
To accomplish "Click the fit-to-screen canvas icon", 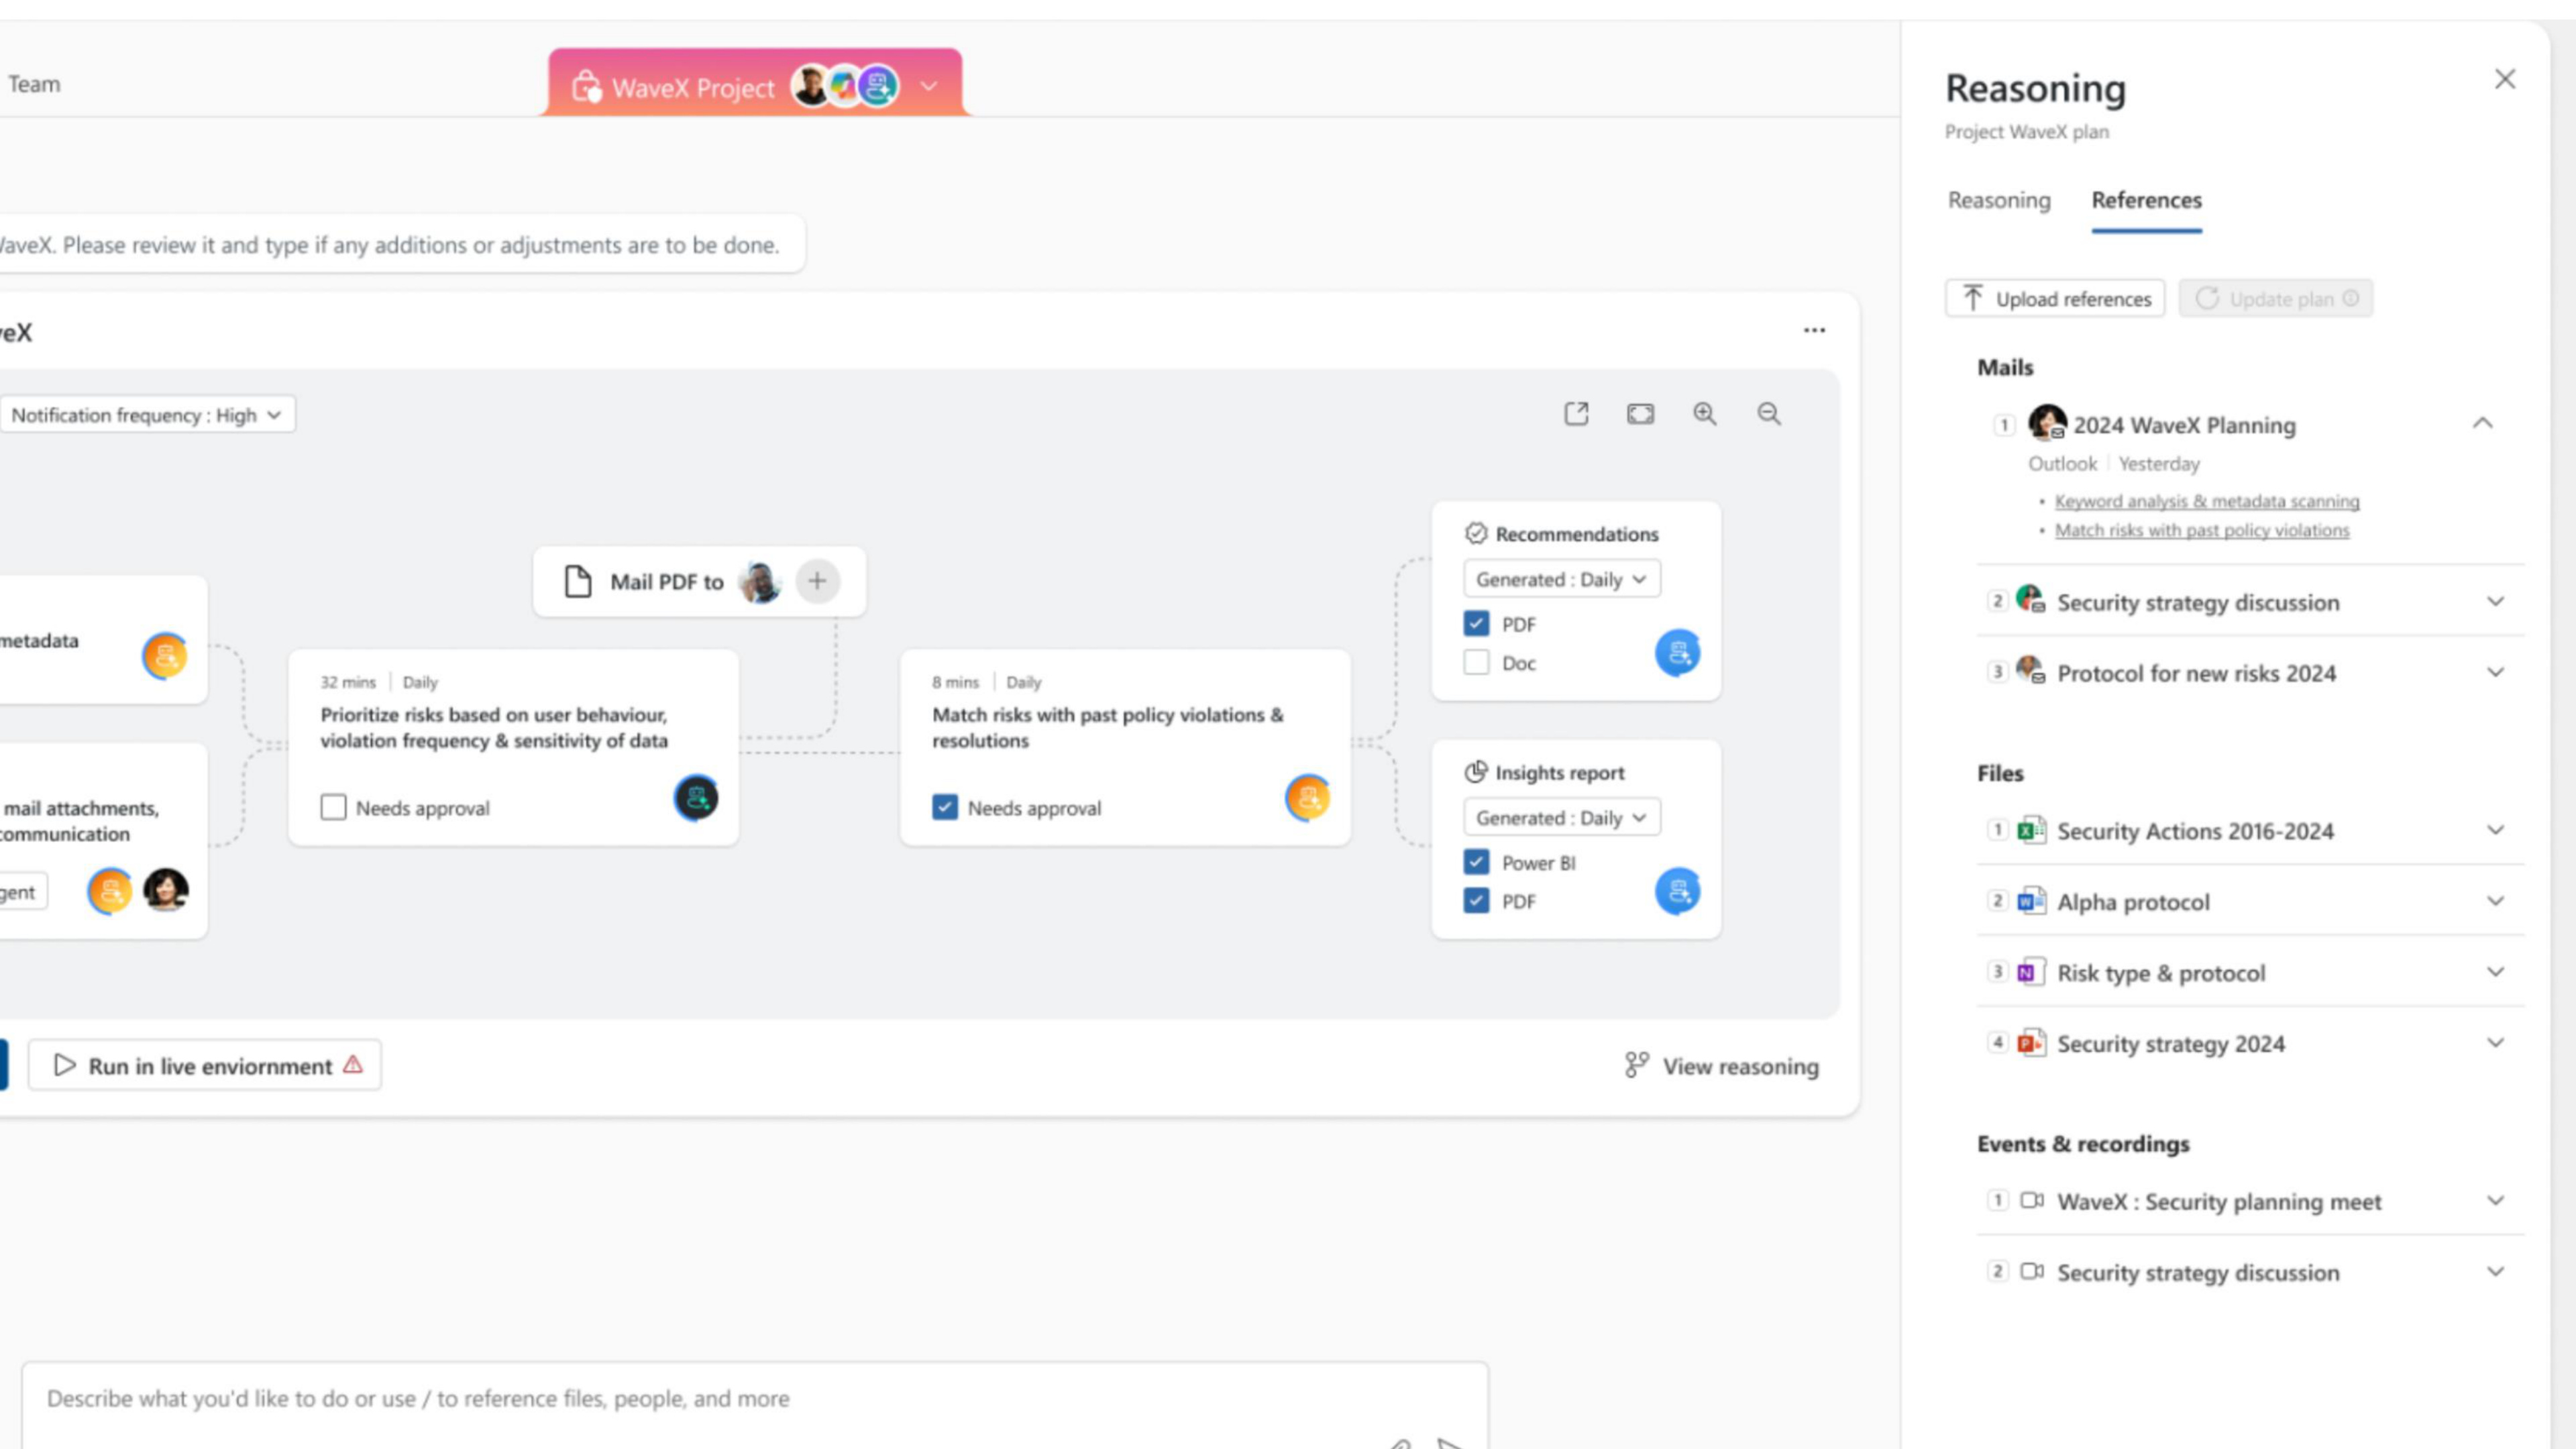I will [x=1640, y=414].
